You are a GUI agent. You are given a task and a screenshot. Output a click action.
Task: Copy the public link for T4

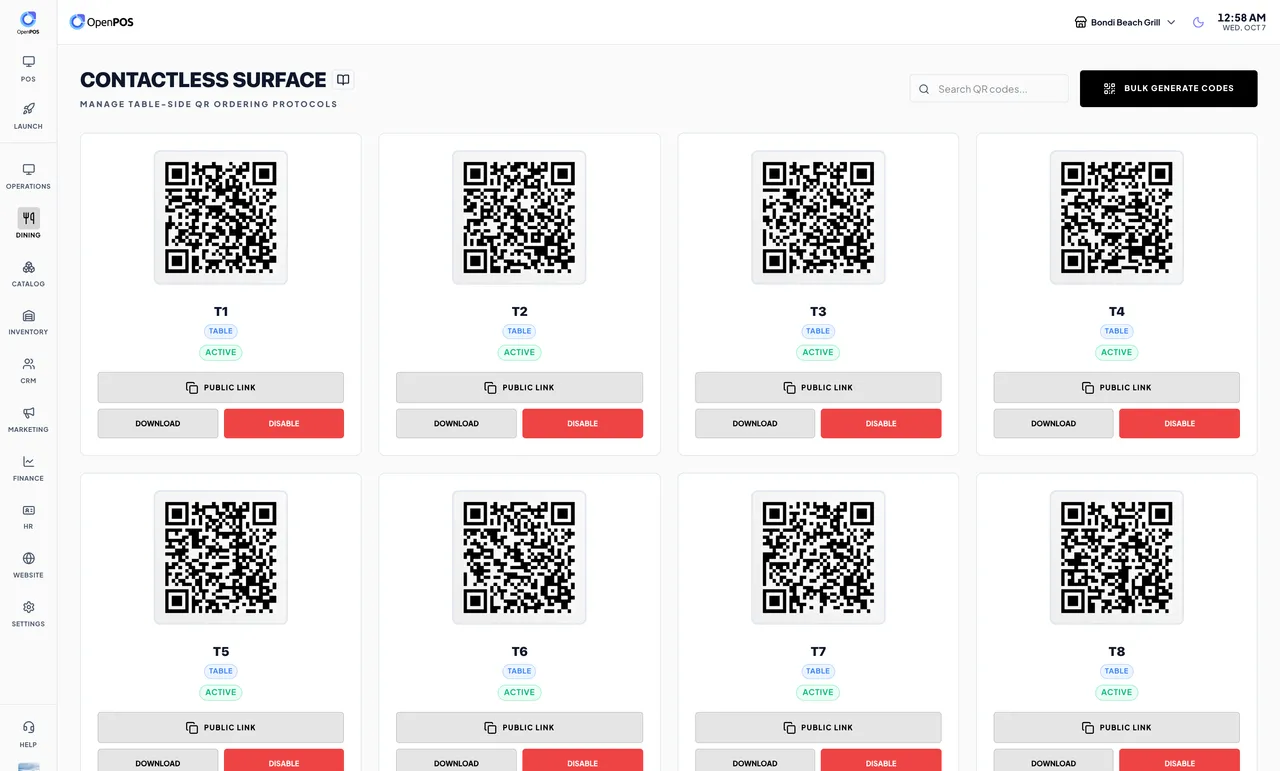1116,387
